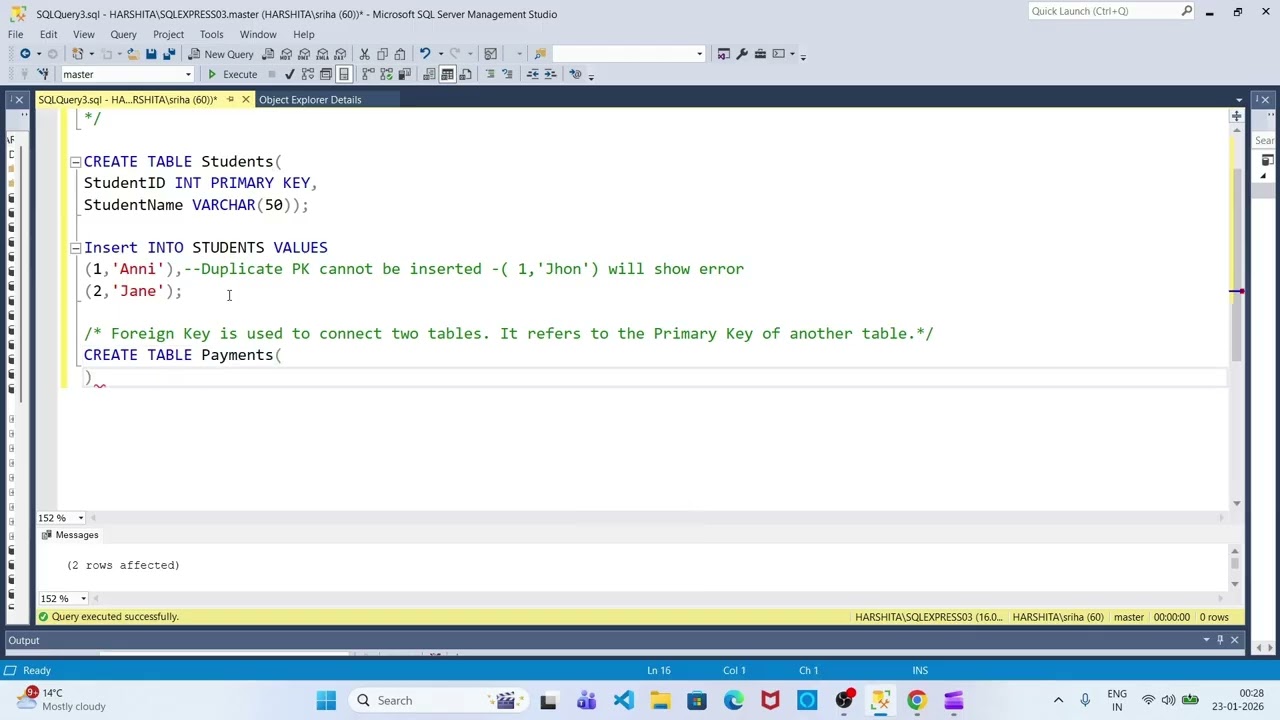The image size is (1280, 720).
Task: Collapse the CREATE TABLE Students block
Action: click(75, 162)
